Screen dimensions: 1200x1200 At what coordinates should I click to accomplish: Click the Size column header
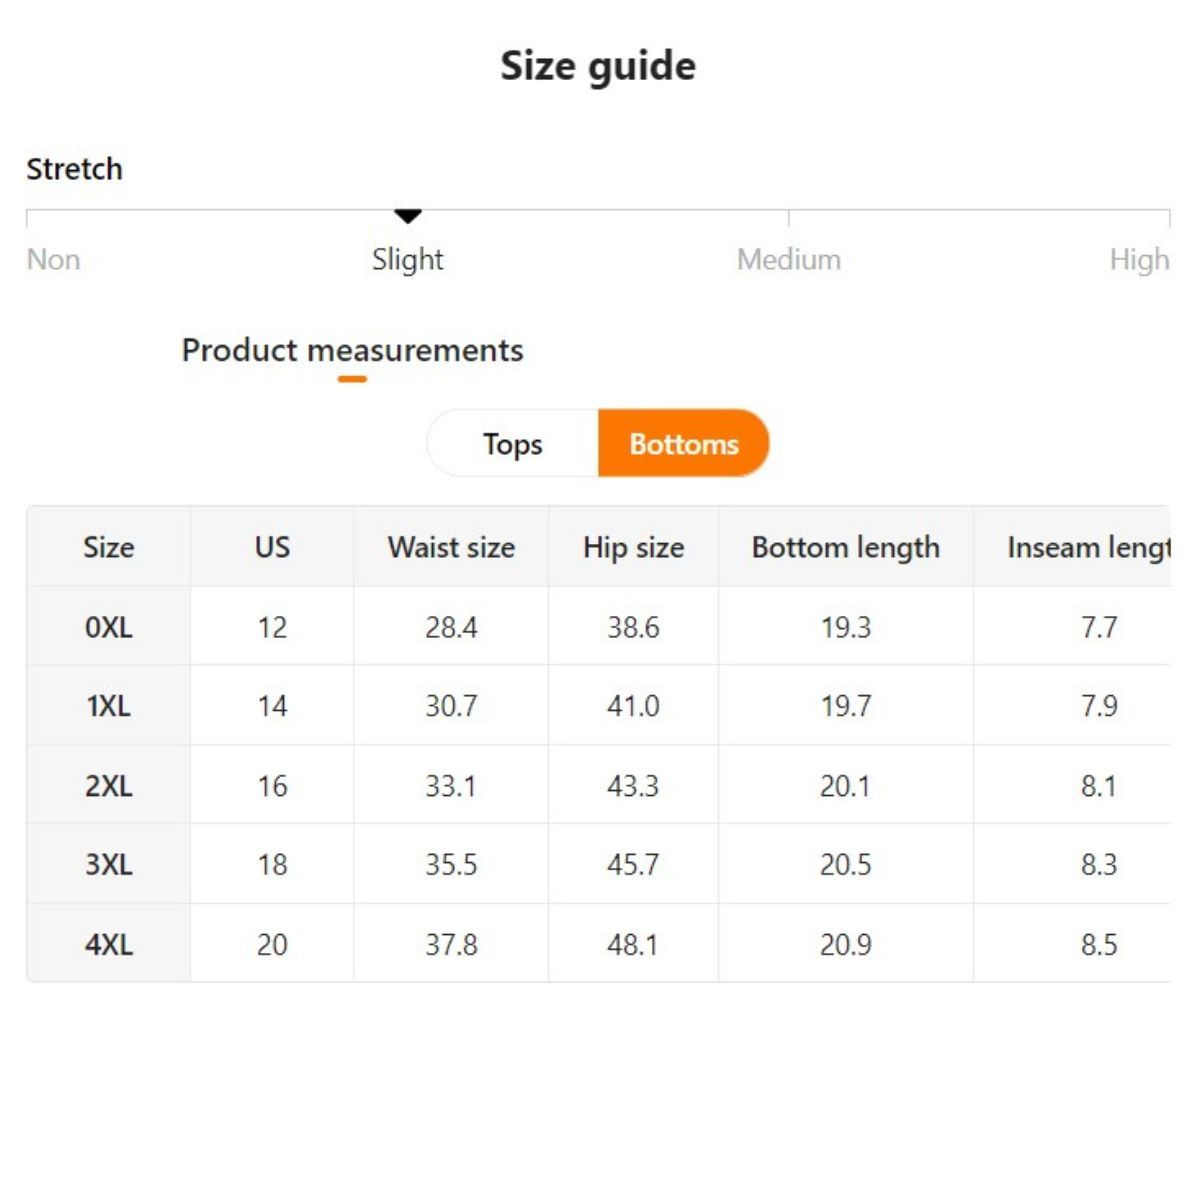108,547
